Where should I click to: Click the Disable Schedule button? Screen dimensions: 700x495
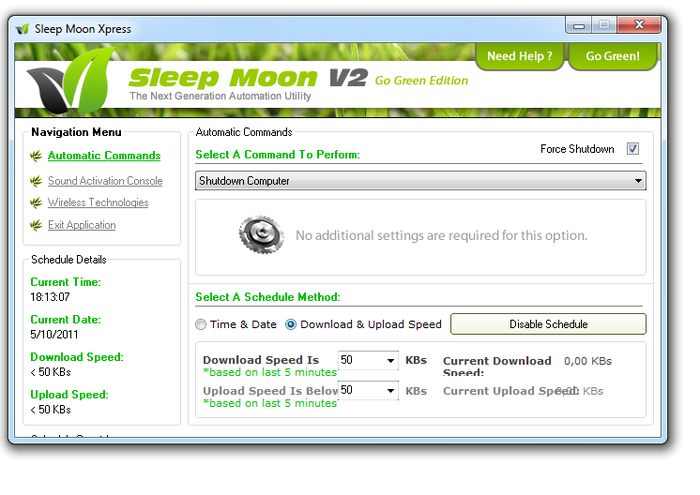coord(548,324)
